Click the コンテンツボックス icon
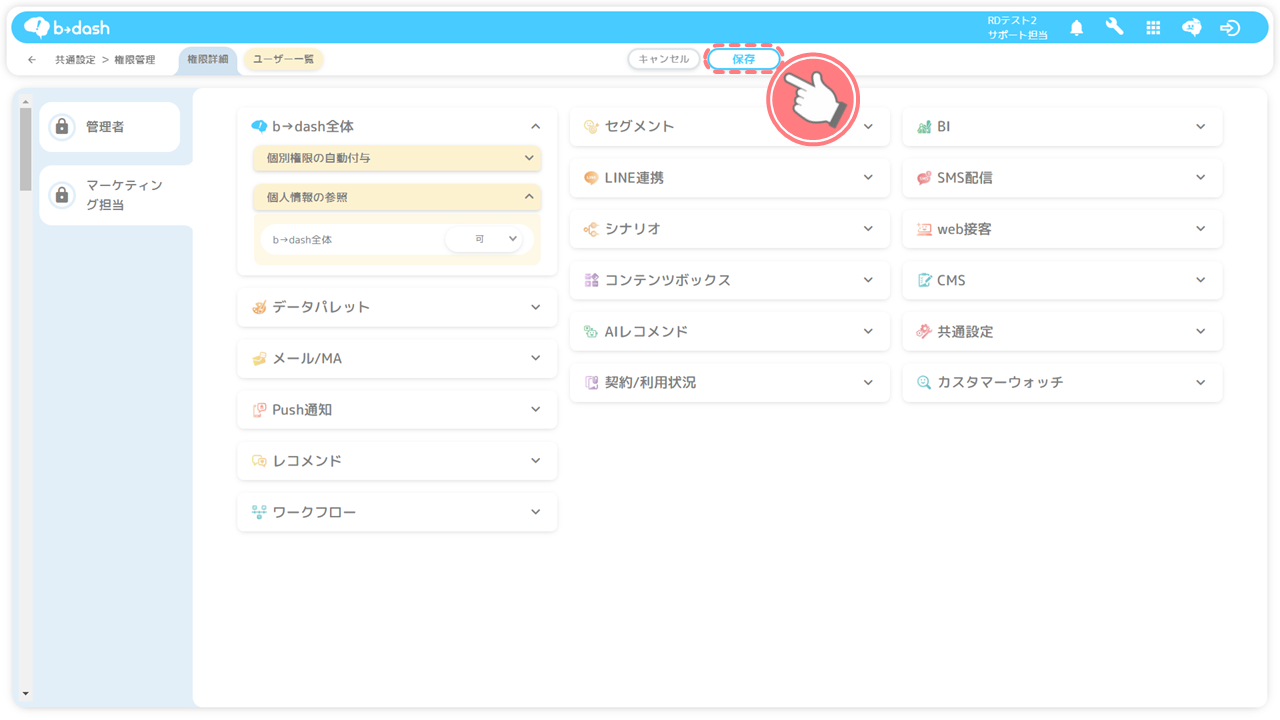The image size is (1280, 720). (591, 280)
